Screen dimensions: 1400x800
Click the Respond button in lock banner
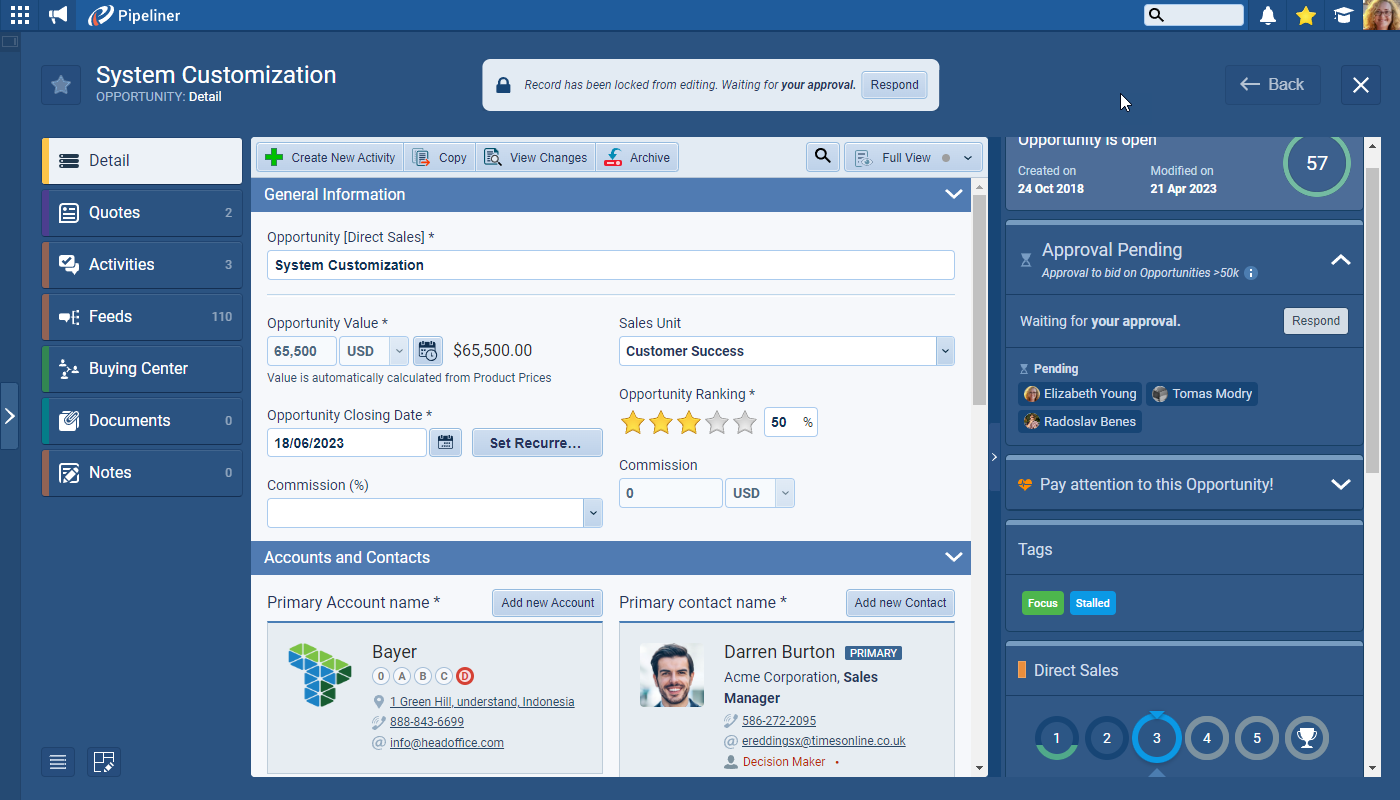[894, 85]
